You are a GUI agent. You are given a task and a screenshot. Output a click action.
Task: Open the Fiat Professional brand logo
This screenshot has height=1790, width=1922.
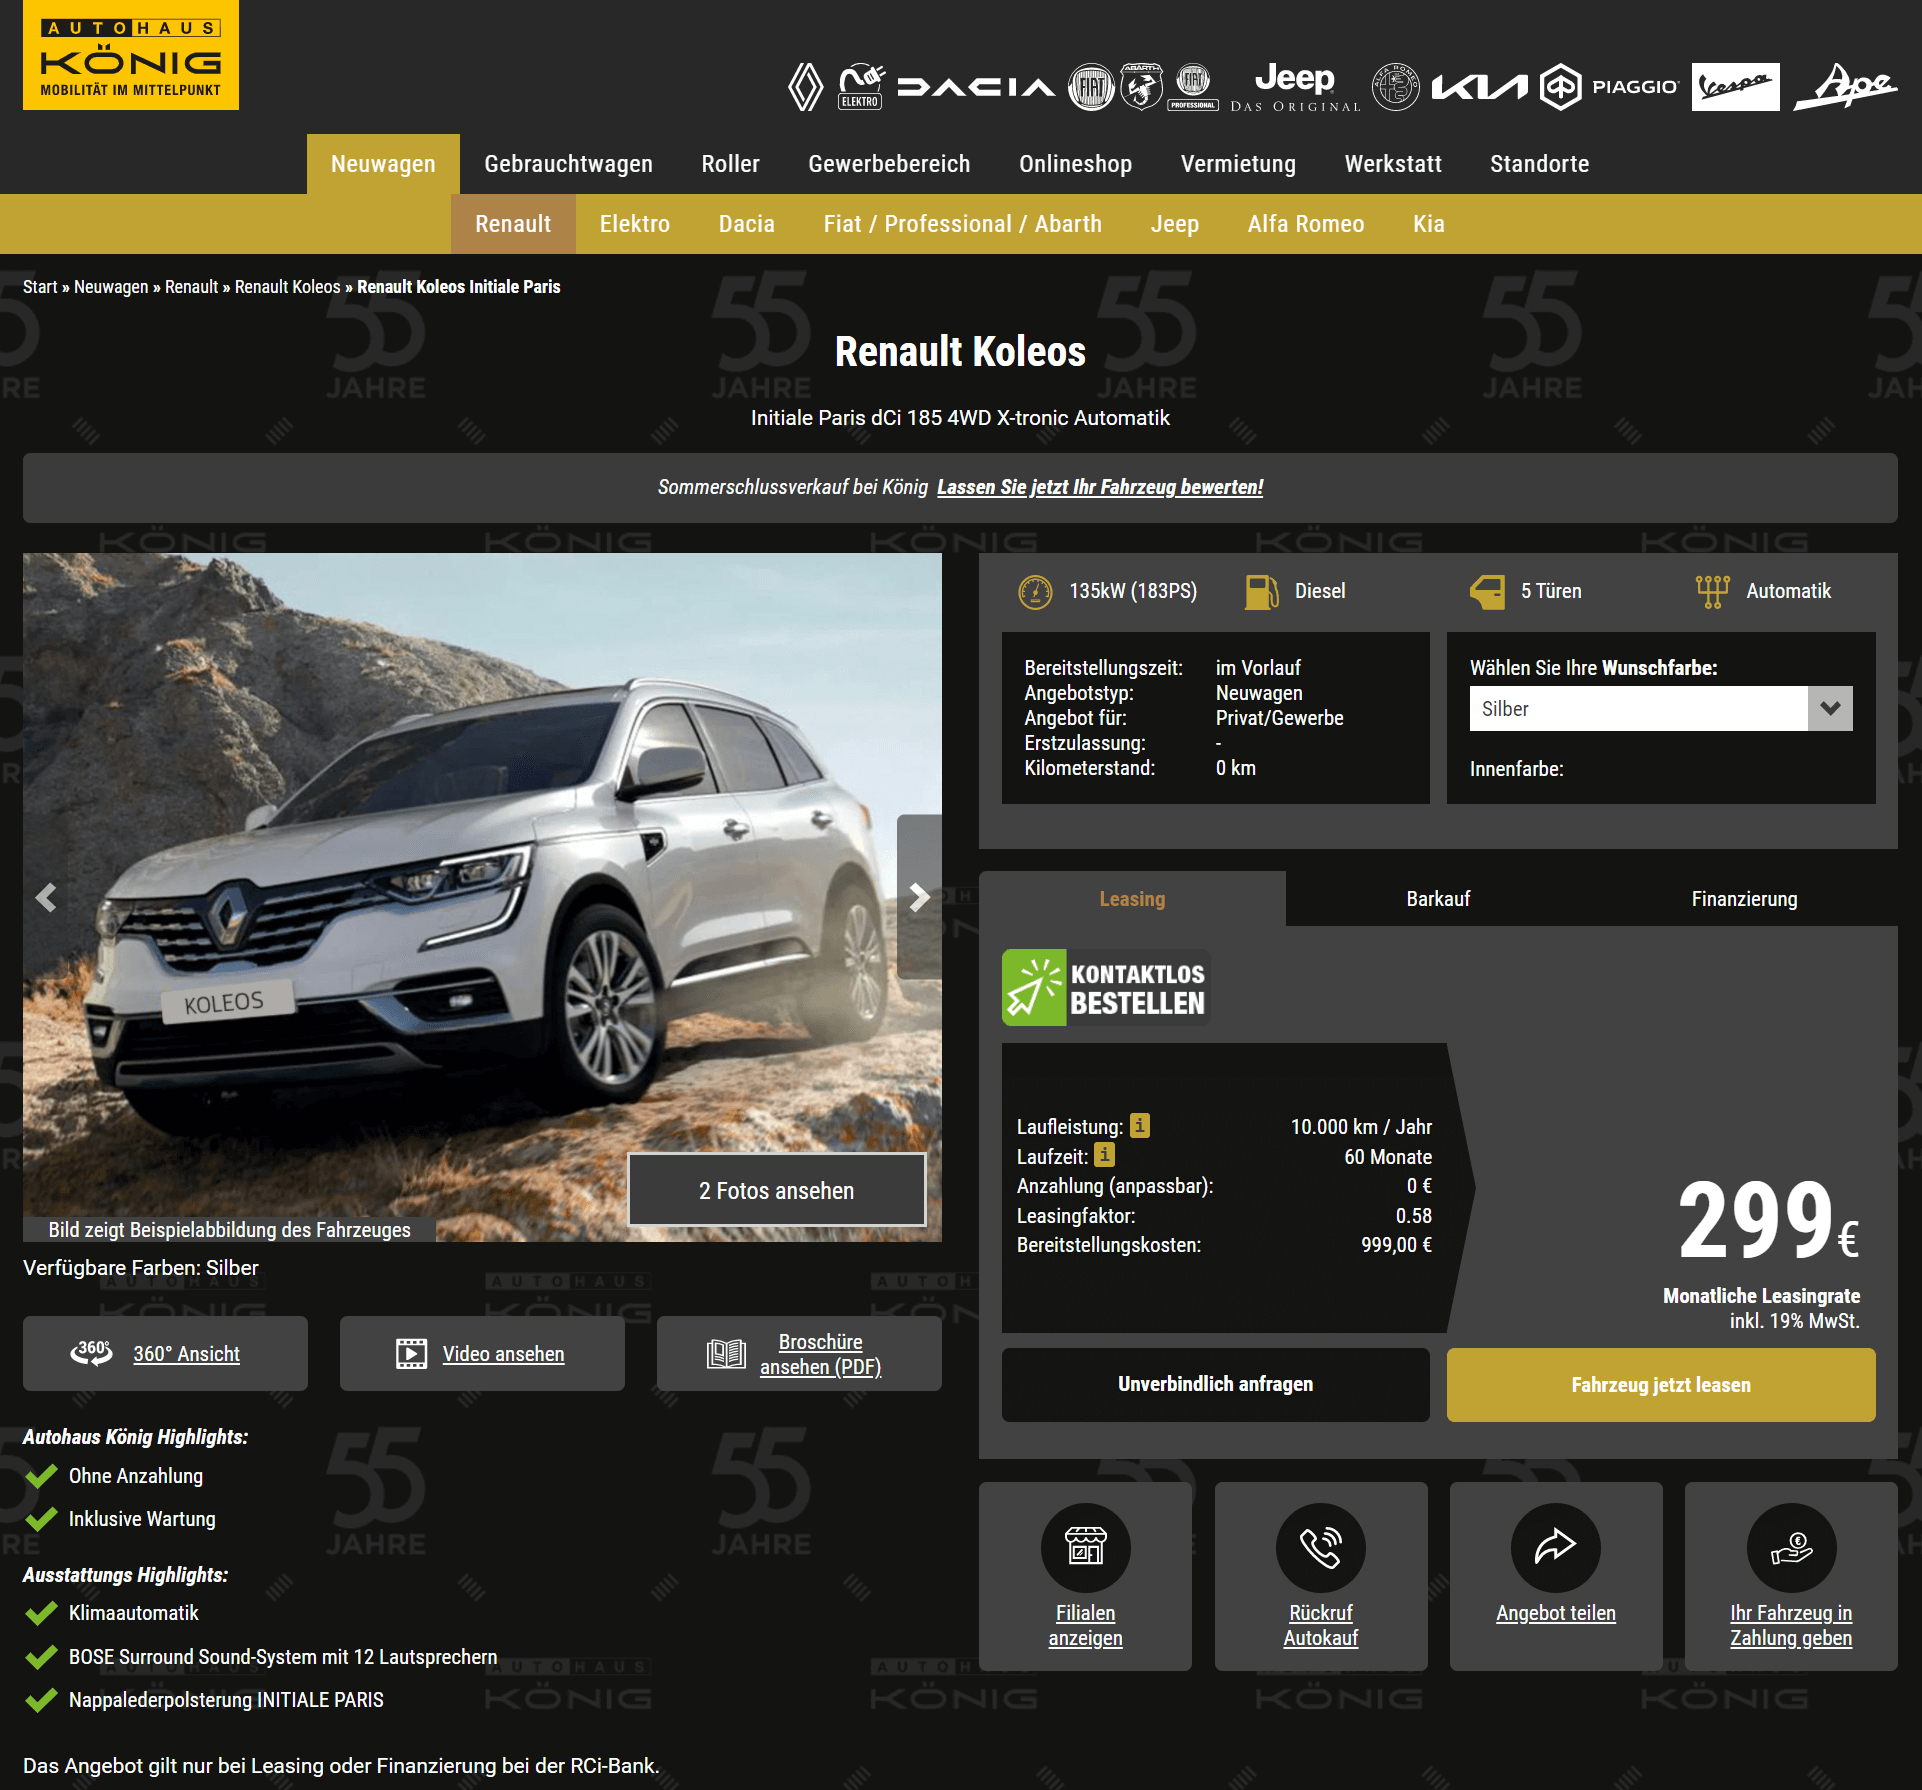[x=1193, y=87]
